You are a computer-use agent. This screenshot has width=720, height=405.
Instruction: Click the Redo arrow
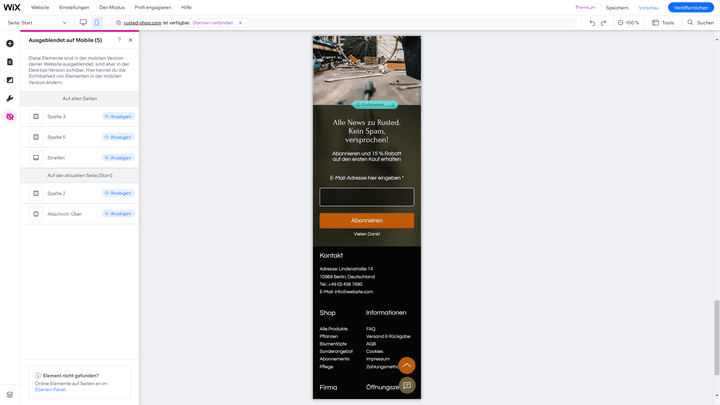(x=603, y=23)
